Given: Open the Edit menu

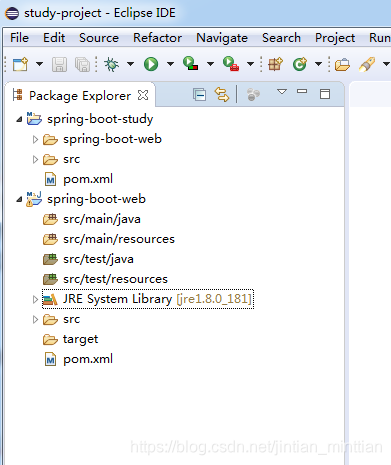Looking at the screenshot, I should click(x=54, y=38).
